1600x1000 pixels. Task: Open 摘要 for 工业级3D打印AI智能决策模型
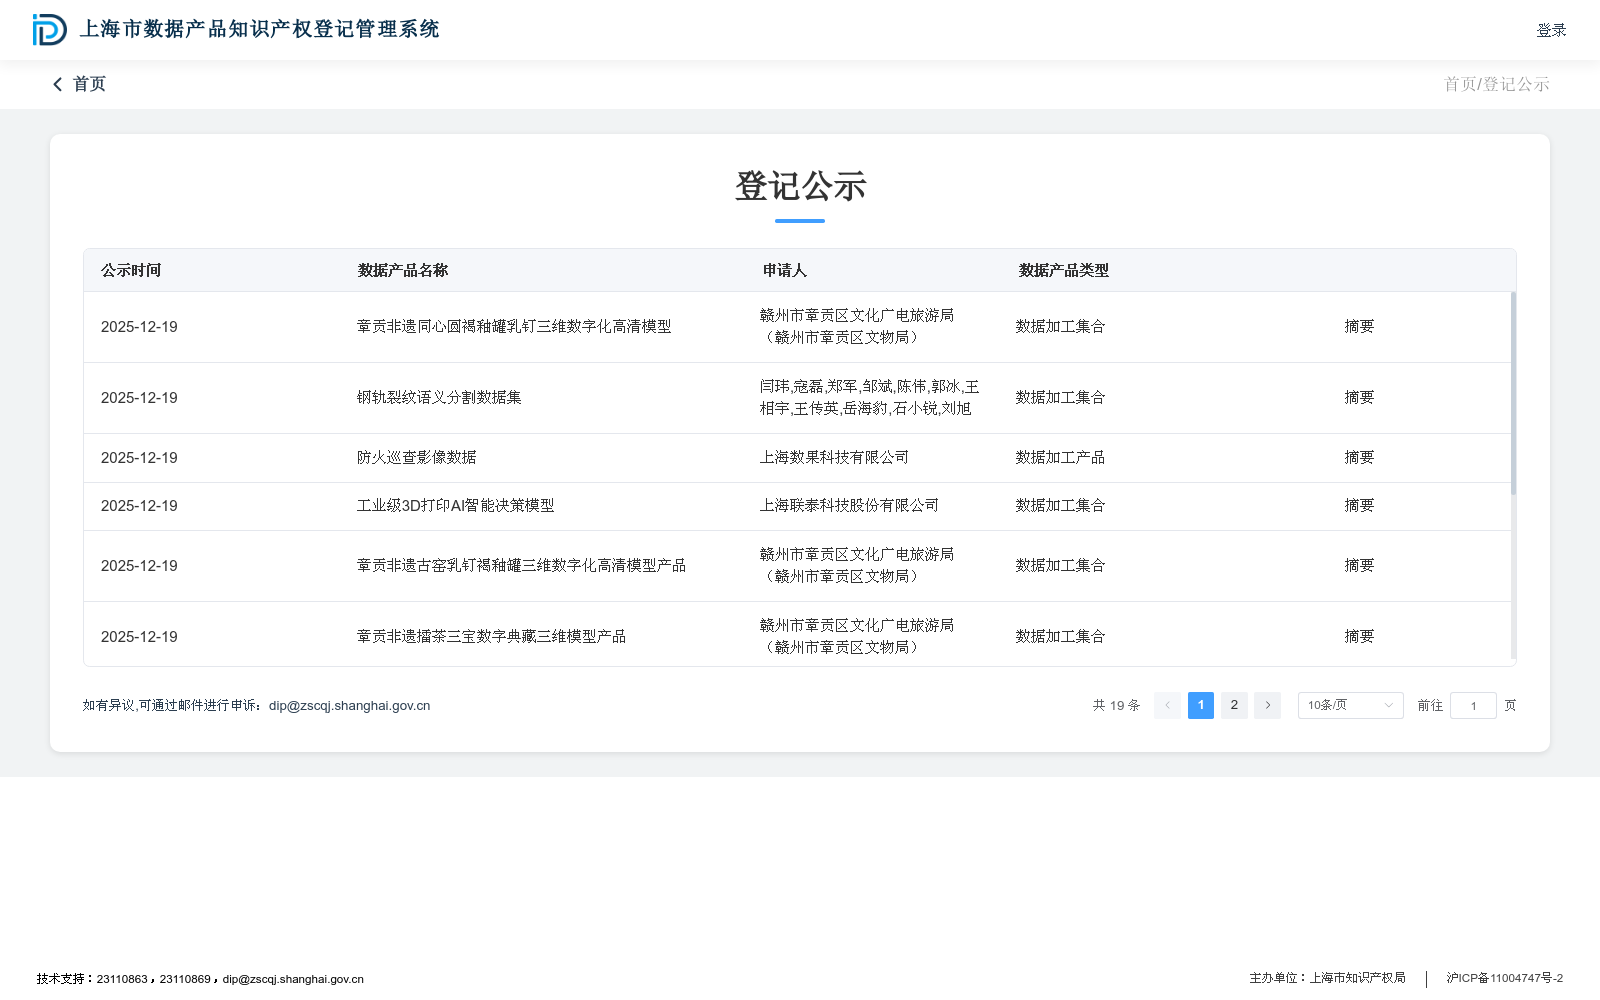(1359, 506)
